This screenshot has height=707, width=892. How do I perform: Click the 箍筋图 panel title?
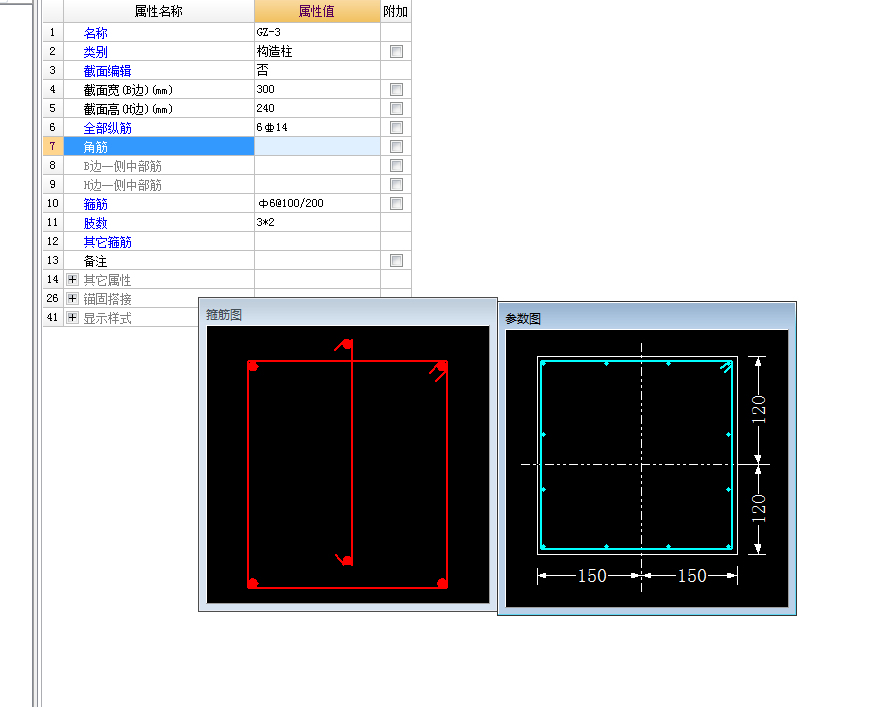point(224,315)
